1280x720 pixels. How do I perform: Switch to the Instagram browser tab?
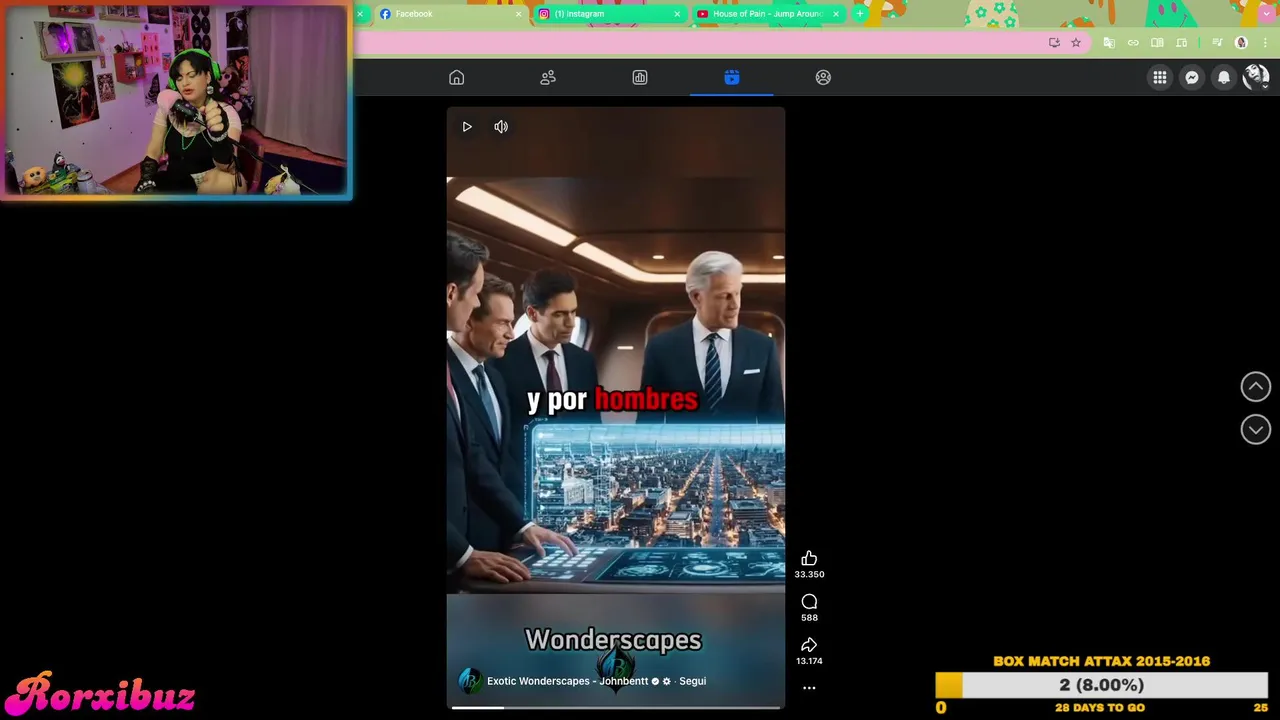pos(609,14)
